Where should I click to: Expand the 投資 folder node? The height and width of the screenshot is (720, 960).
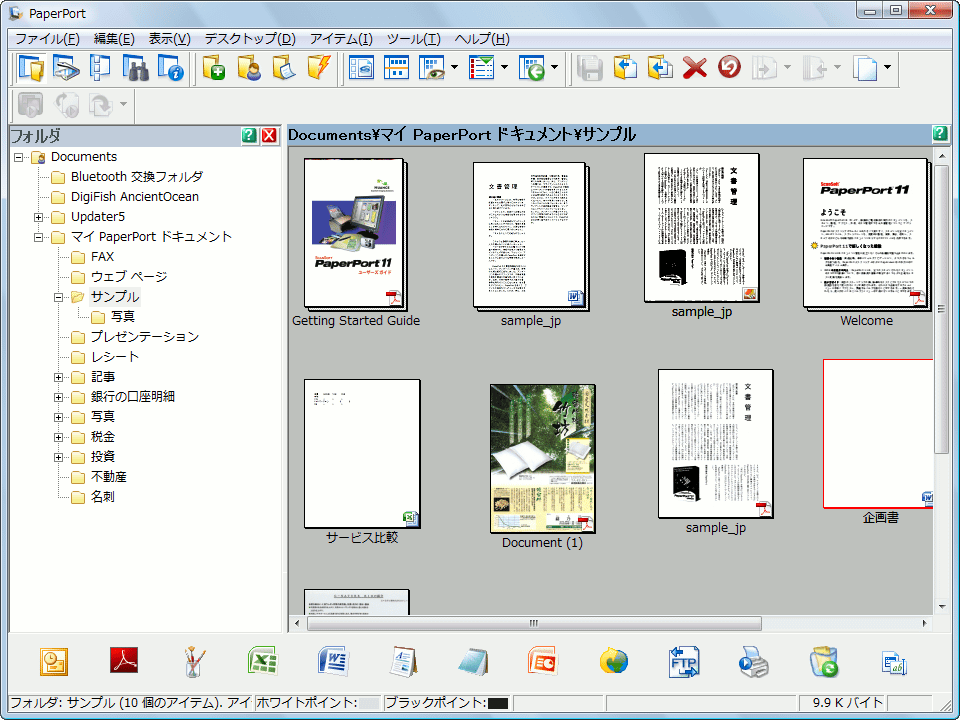pos(59,457)
